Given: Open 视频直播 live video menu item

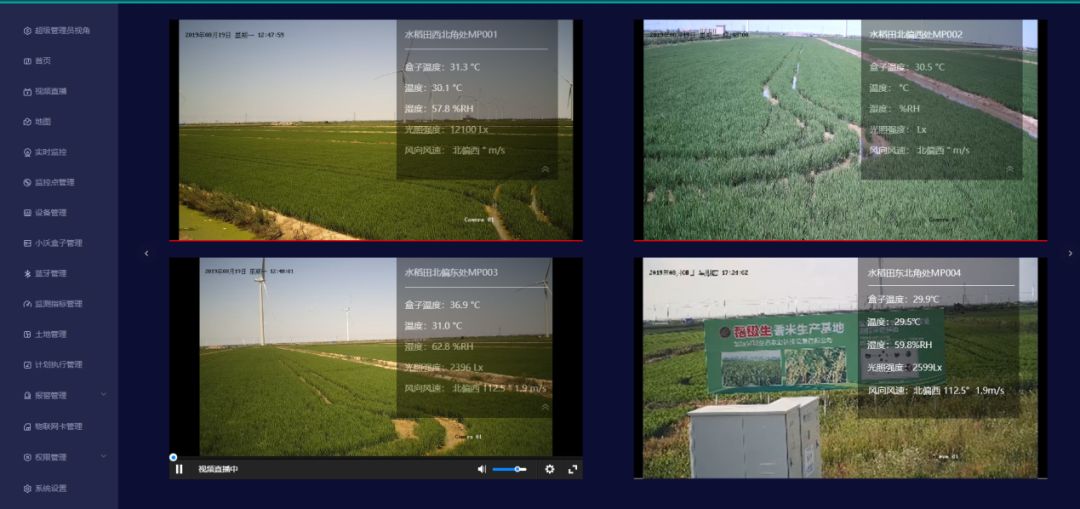Looking at the screenshot, I should 50,91.
